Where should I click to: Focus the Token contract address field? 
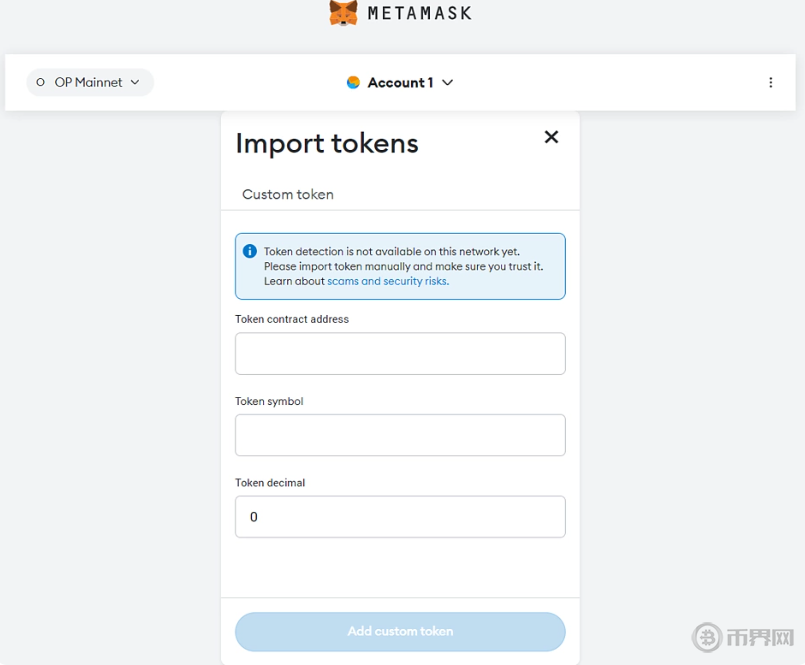(x=400, y=354)
